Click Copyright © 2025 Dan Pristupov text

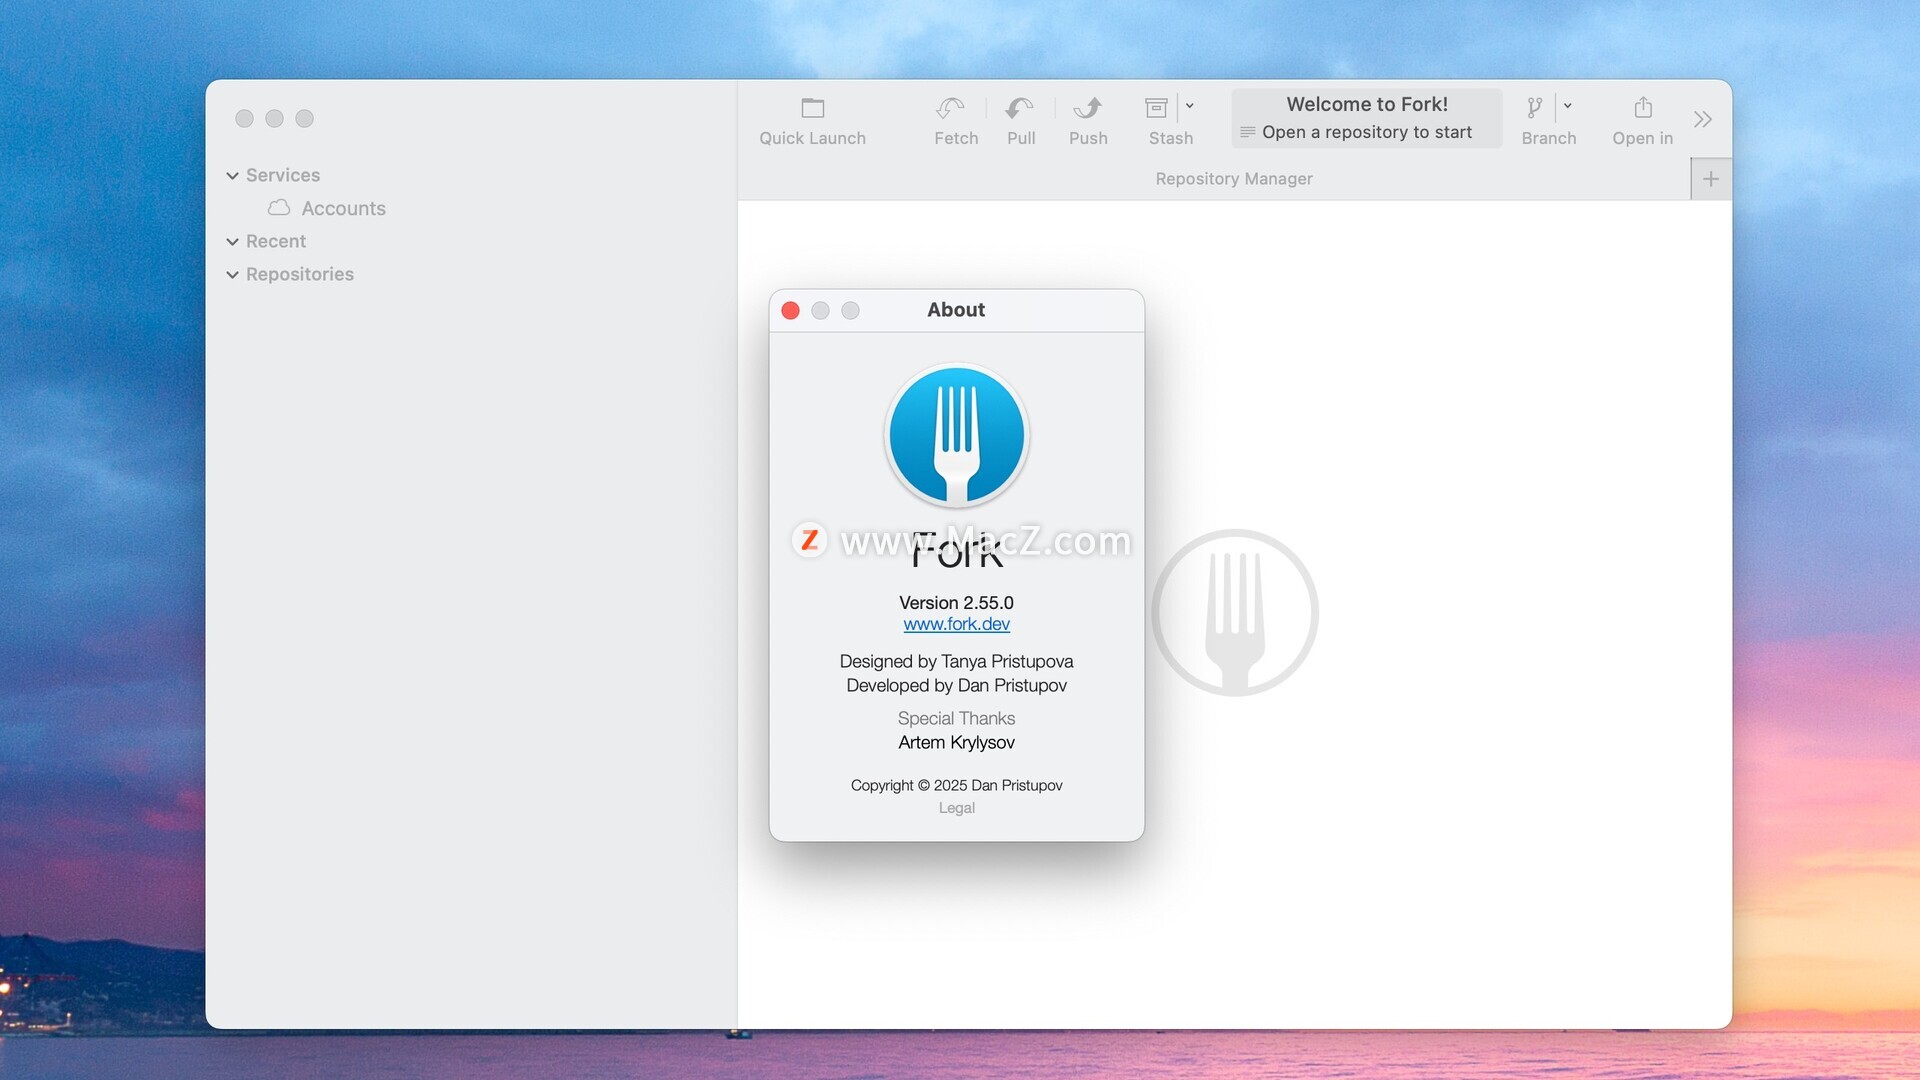956,786
